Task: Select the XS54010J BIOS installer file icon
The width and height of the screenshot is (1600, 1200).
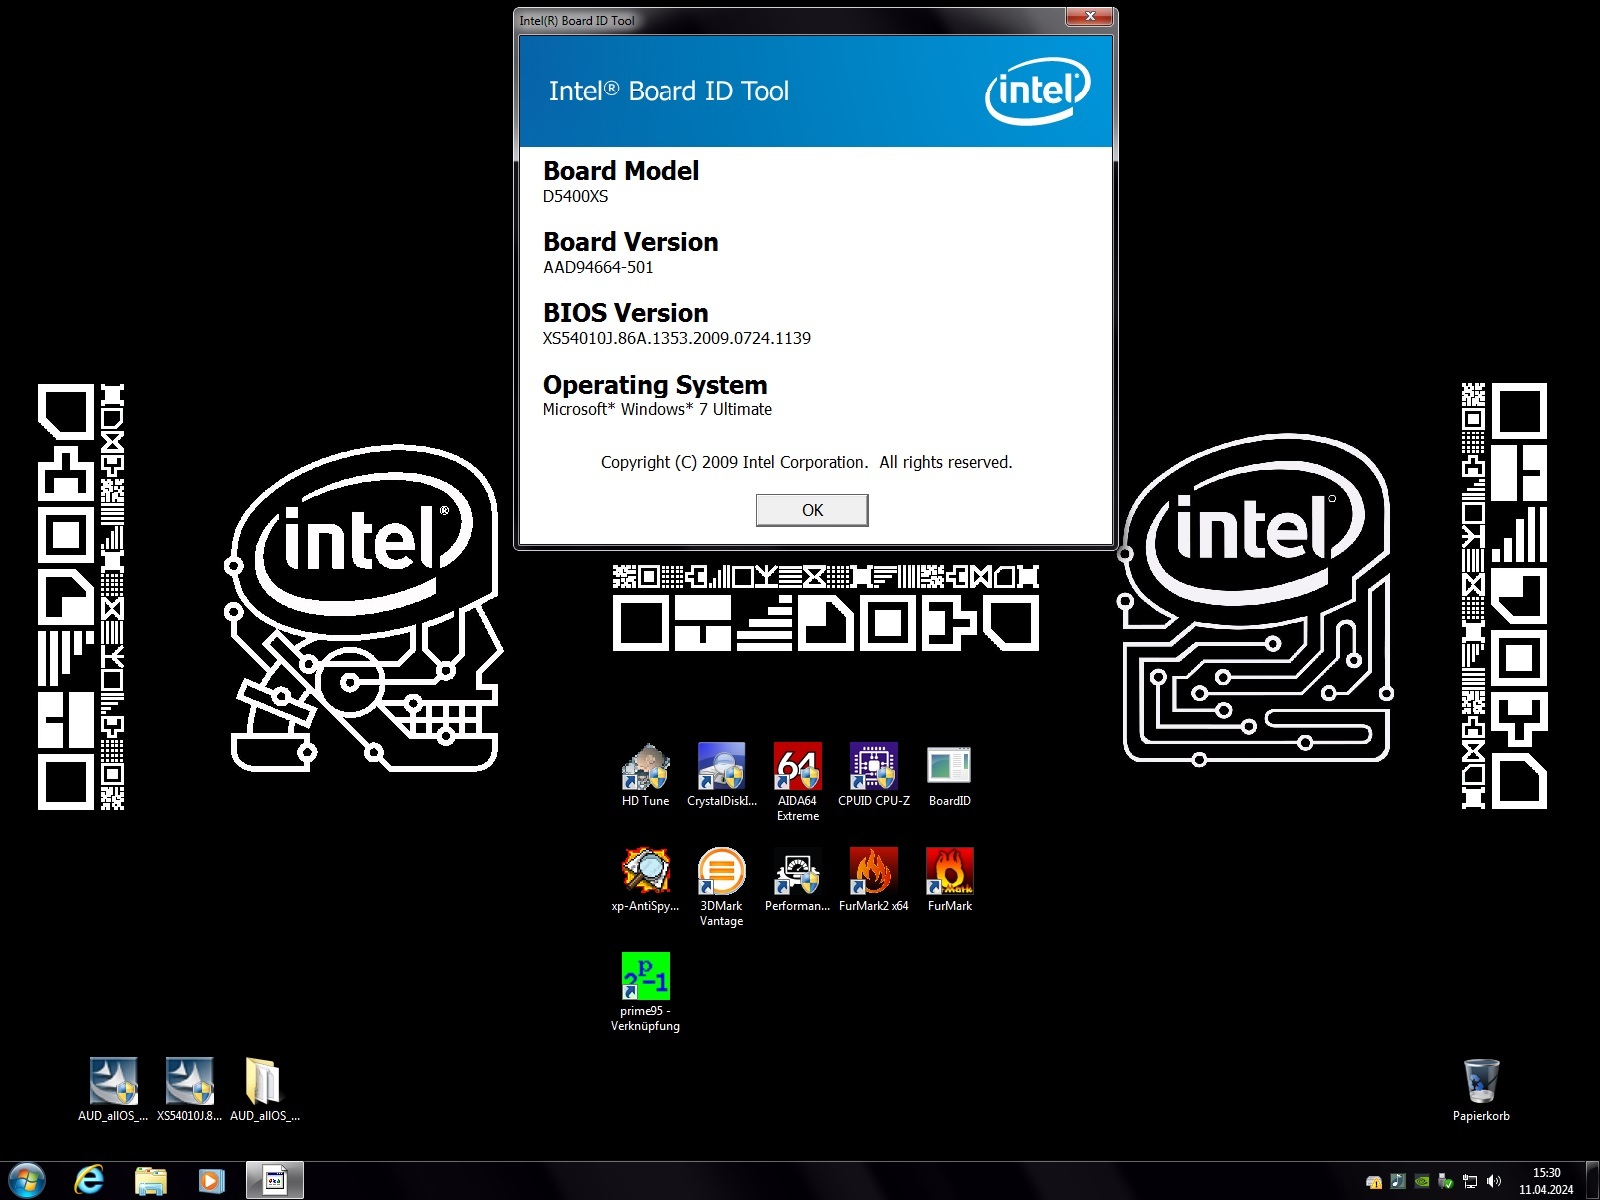Action: click(x=189, y=1083)
